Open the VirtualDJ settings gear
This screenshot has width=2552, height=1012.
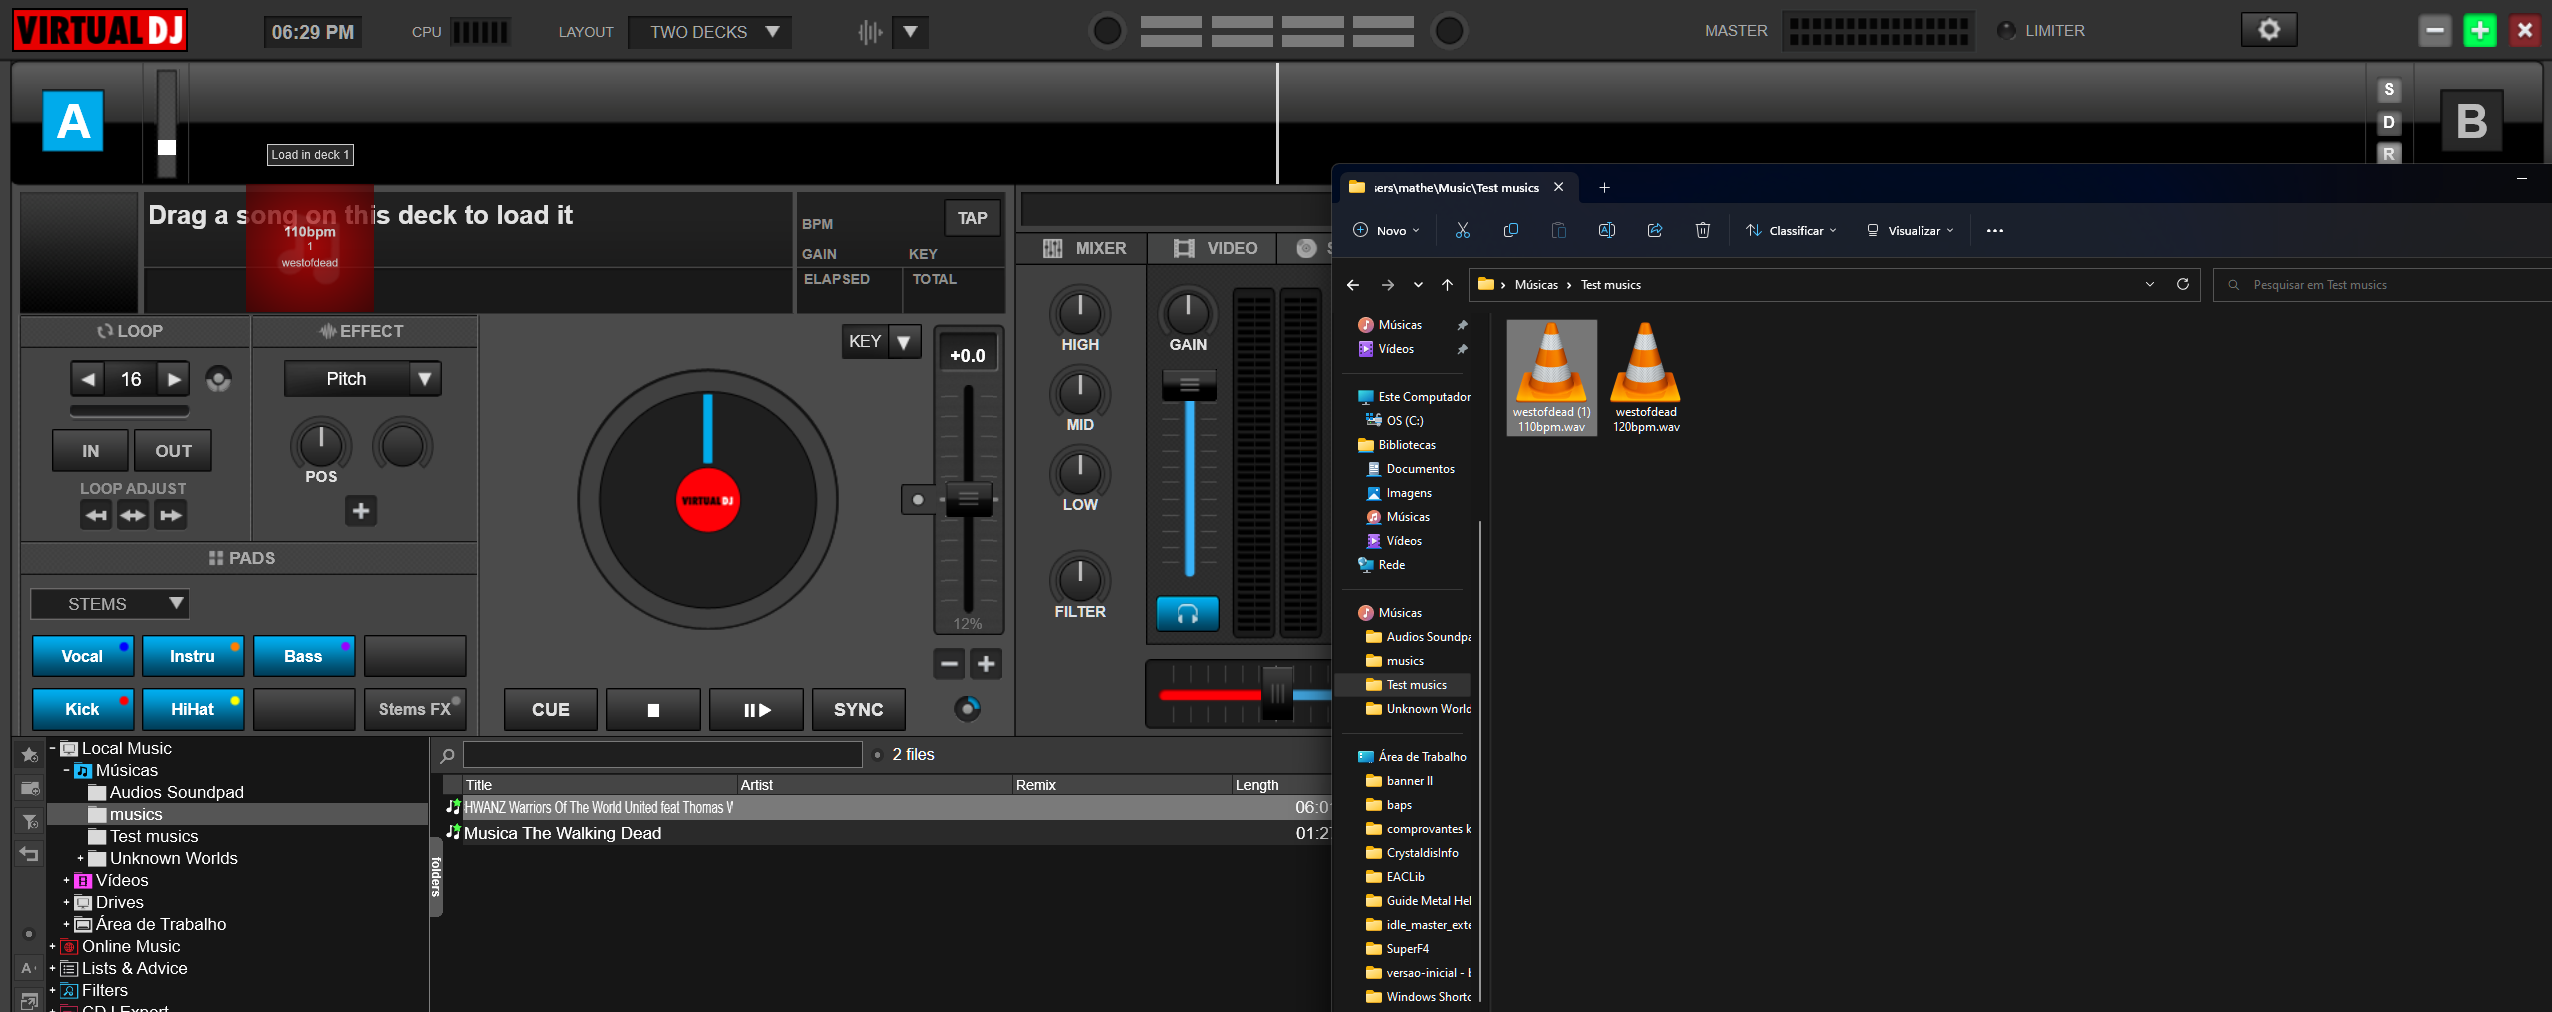pos(2268,30)
